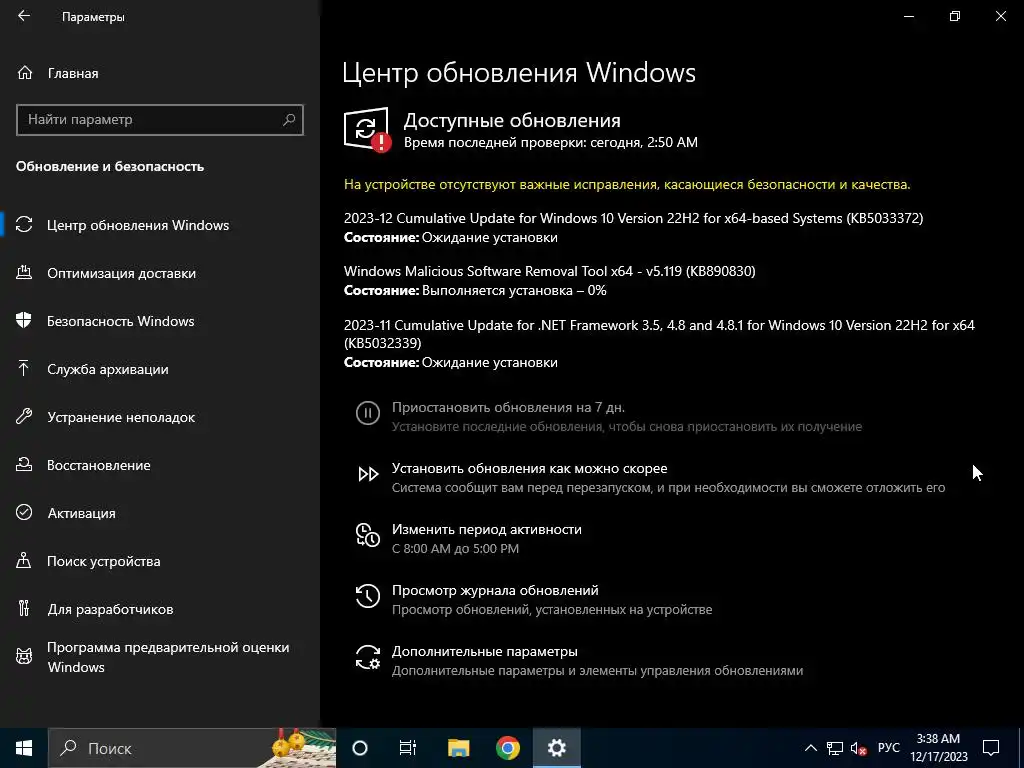Open Дополнительные параметры
This screenshot has width=1024, height=768.
[485, 652]
